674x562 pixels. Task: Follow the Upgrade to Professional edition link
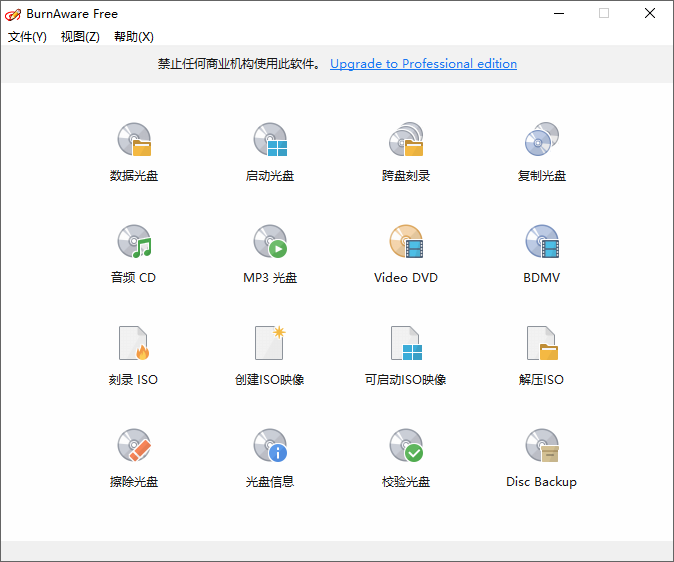423,64
